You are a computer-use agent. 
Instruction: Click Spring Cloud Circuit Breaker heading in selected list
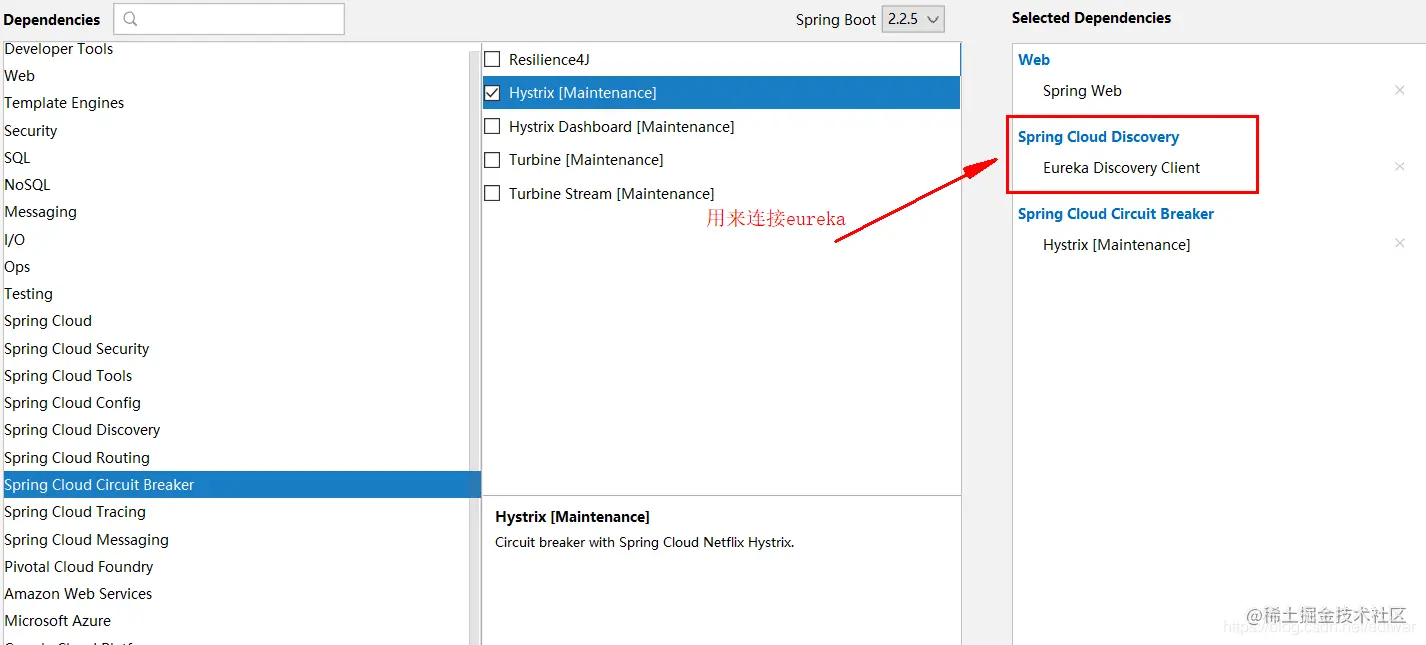pos(1116,214)
